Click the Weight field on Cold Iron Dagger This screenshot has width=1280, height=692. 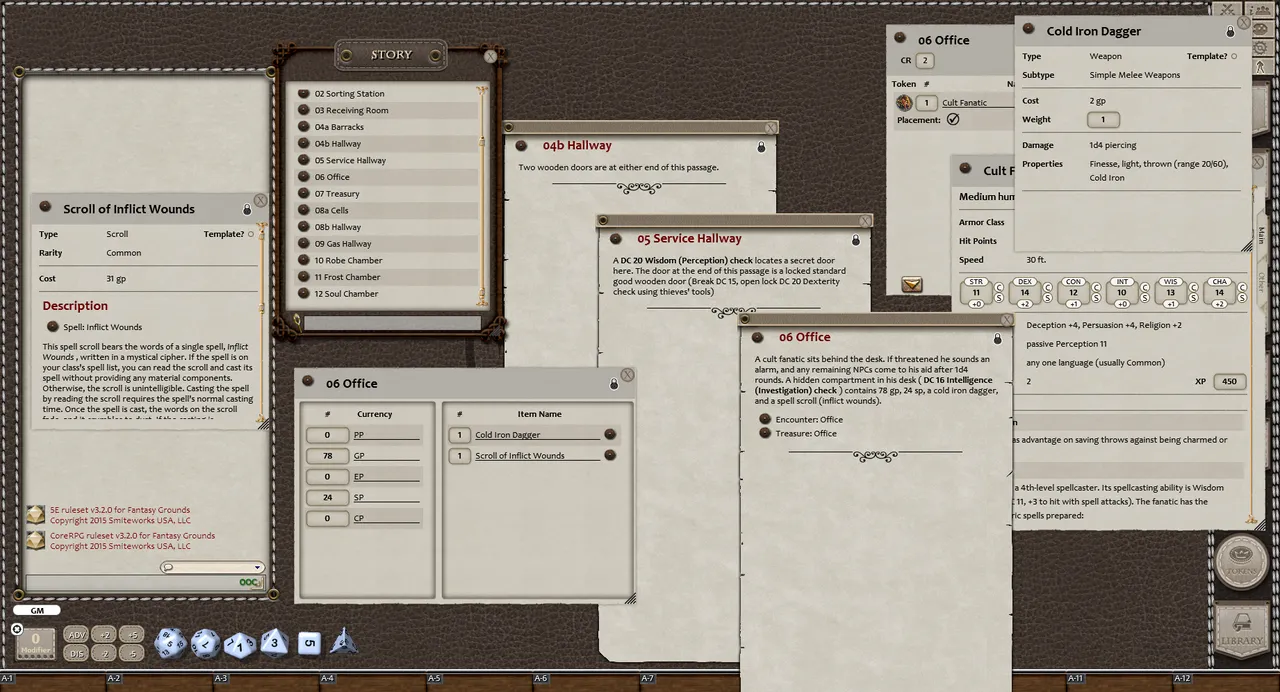(1103, 119)
